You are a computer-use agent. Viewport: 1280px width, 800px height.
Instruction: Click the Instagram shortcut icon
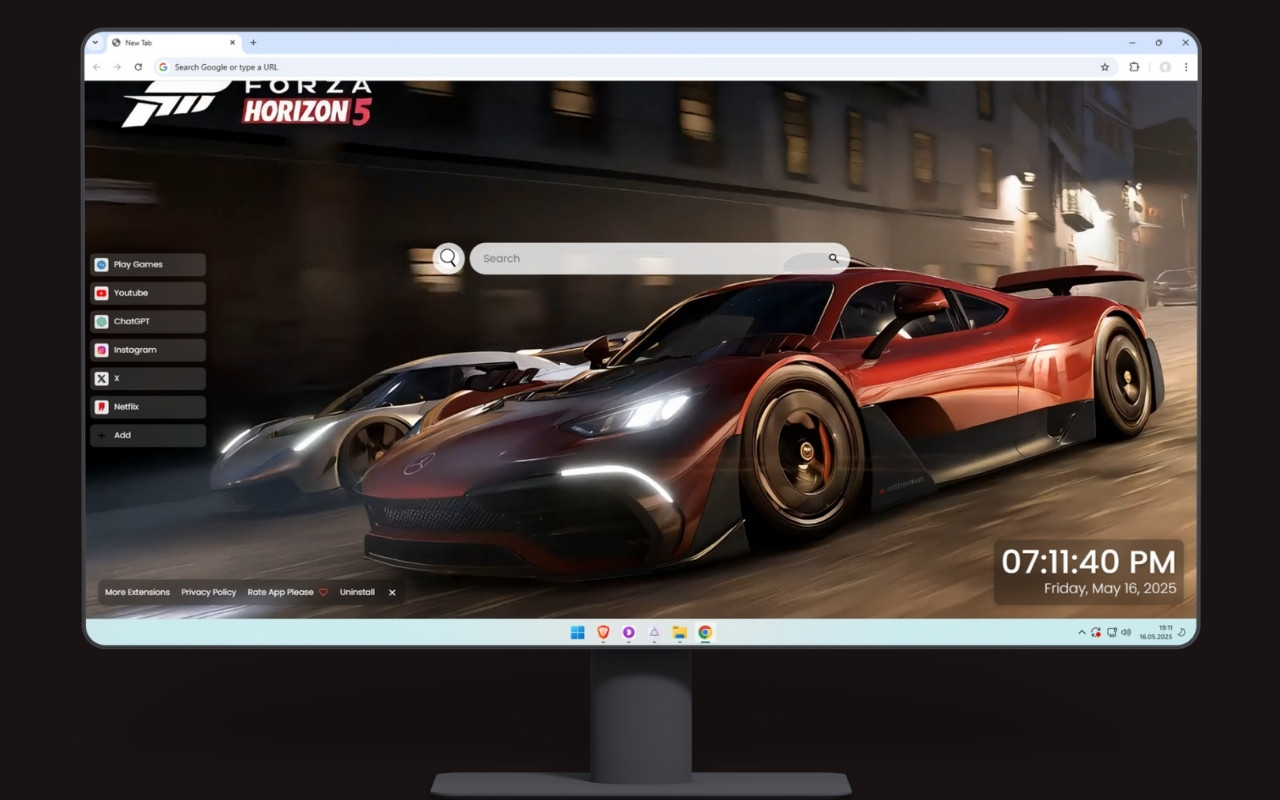[x=101, y=350]
